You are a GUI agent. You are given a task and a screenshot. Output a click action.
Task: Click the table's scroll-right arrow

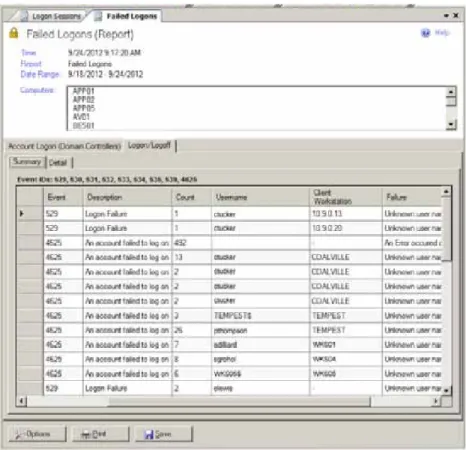click(x=436, y=401)
